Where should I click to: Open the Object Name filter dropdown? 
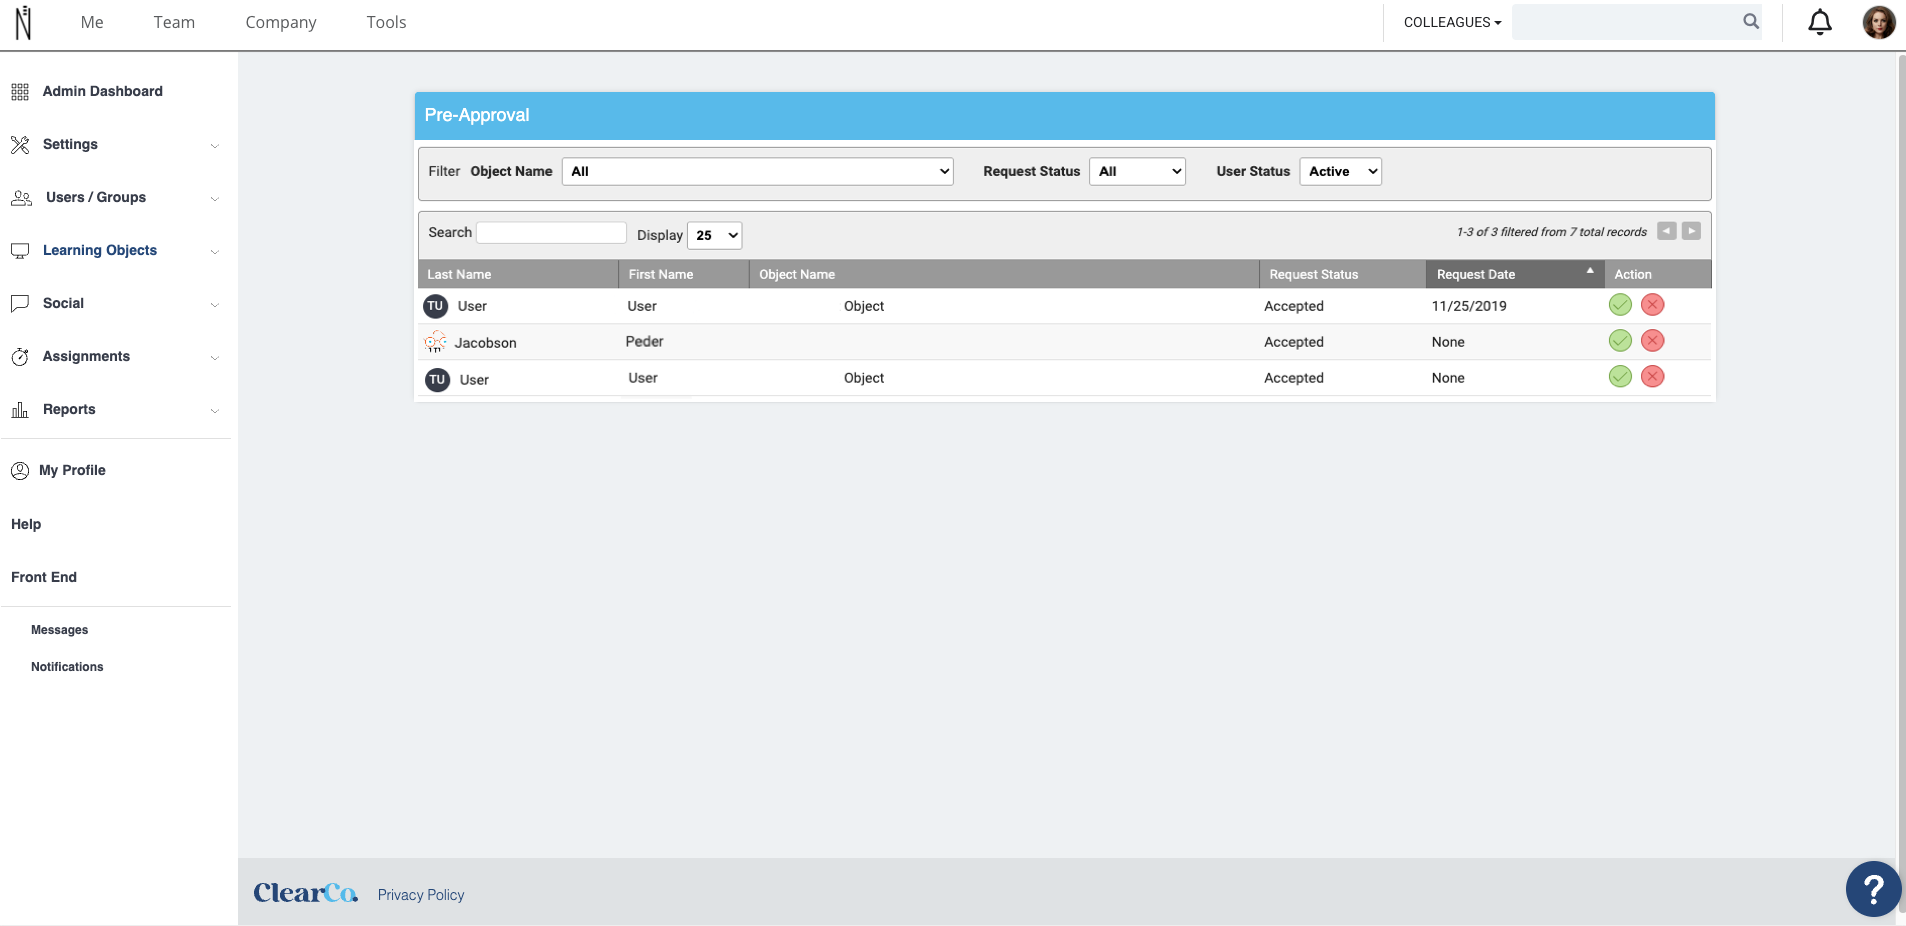click(757, 171)
